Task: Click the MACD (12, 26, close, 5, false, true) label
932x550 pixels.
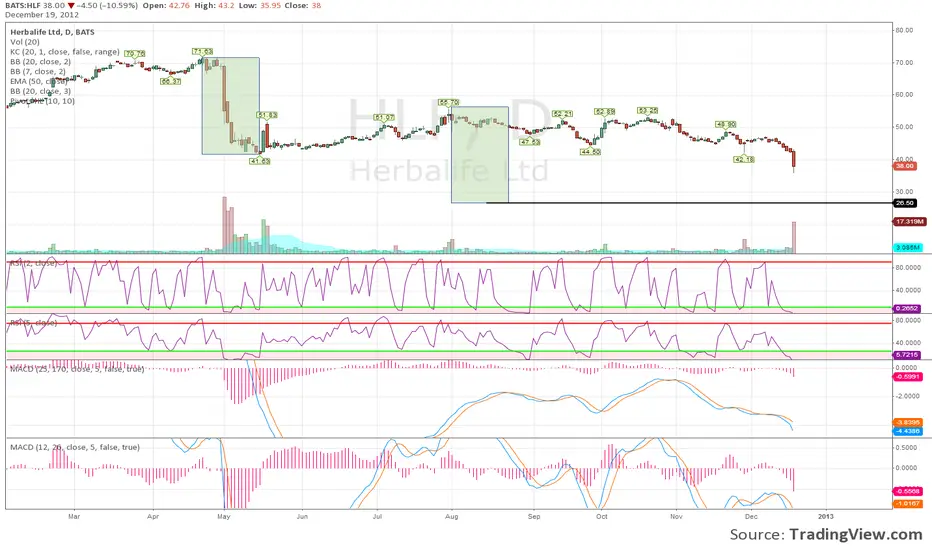Action: point(75,447)
